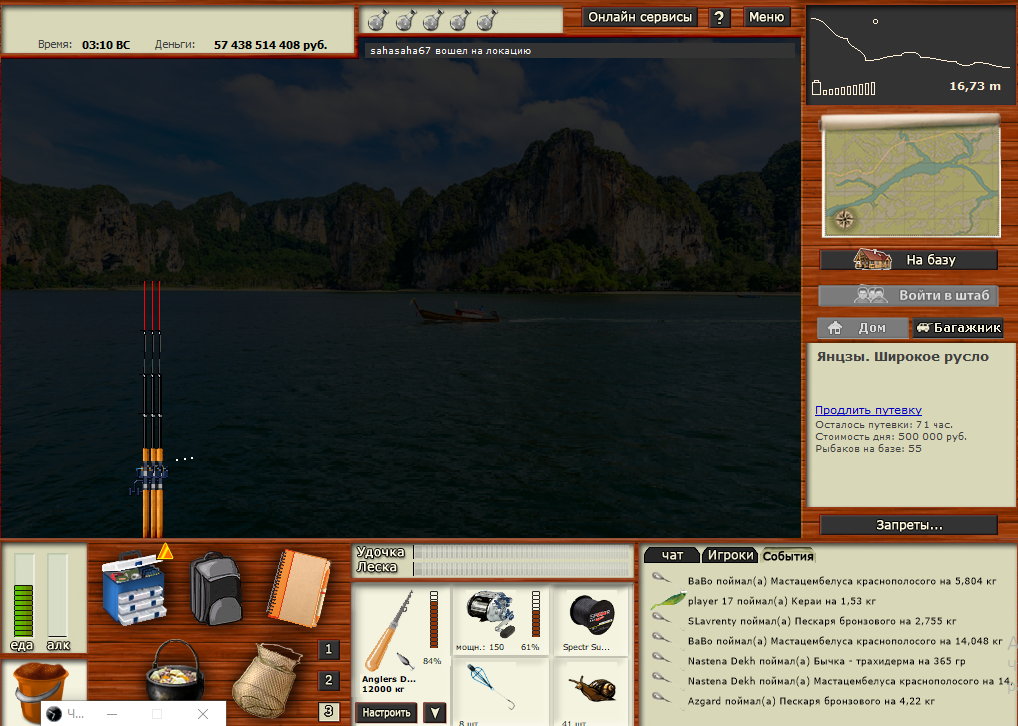Open Запреты... button

point(909,525)
